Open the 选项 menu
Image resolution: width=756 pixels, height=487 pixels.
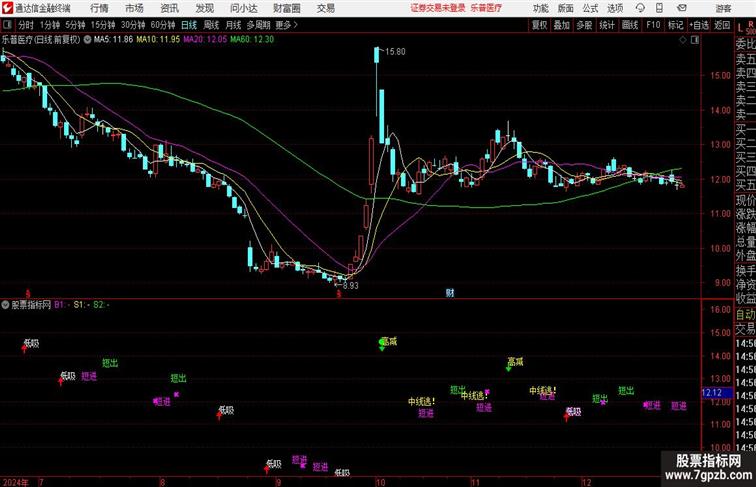(x=615, y=8)
